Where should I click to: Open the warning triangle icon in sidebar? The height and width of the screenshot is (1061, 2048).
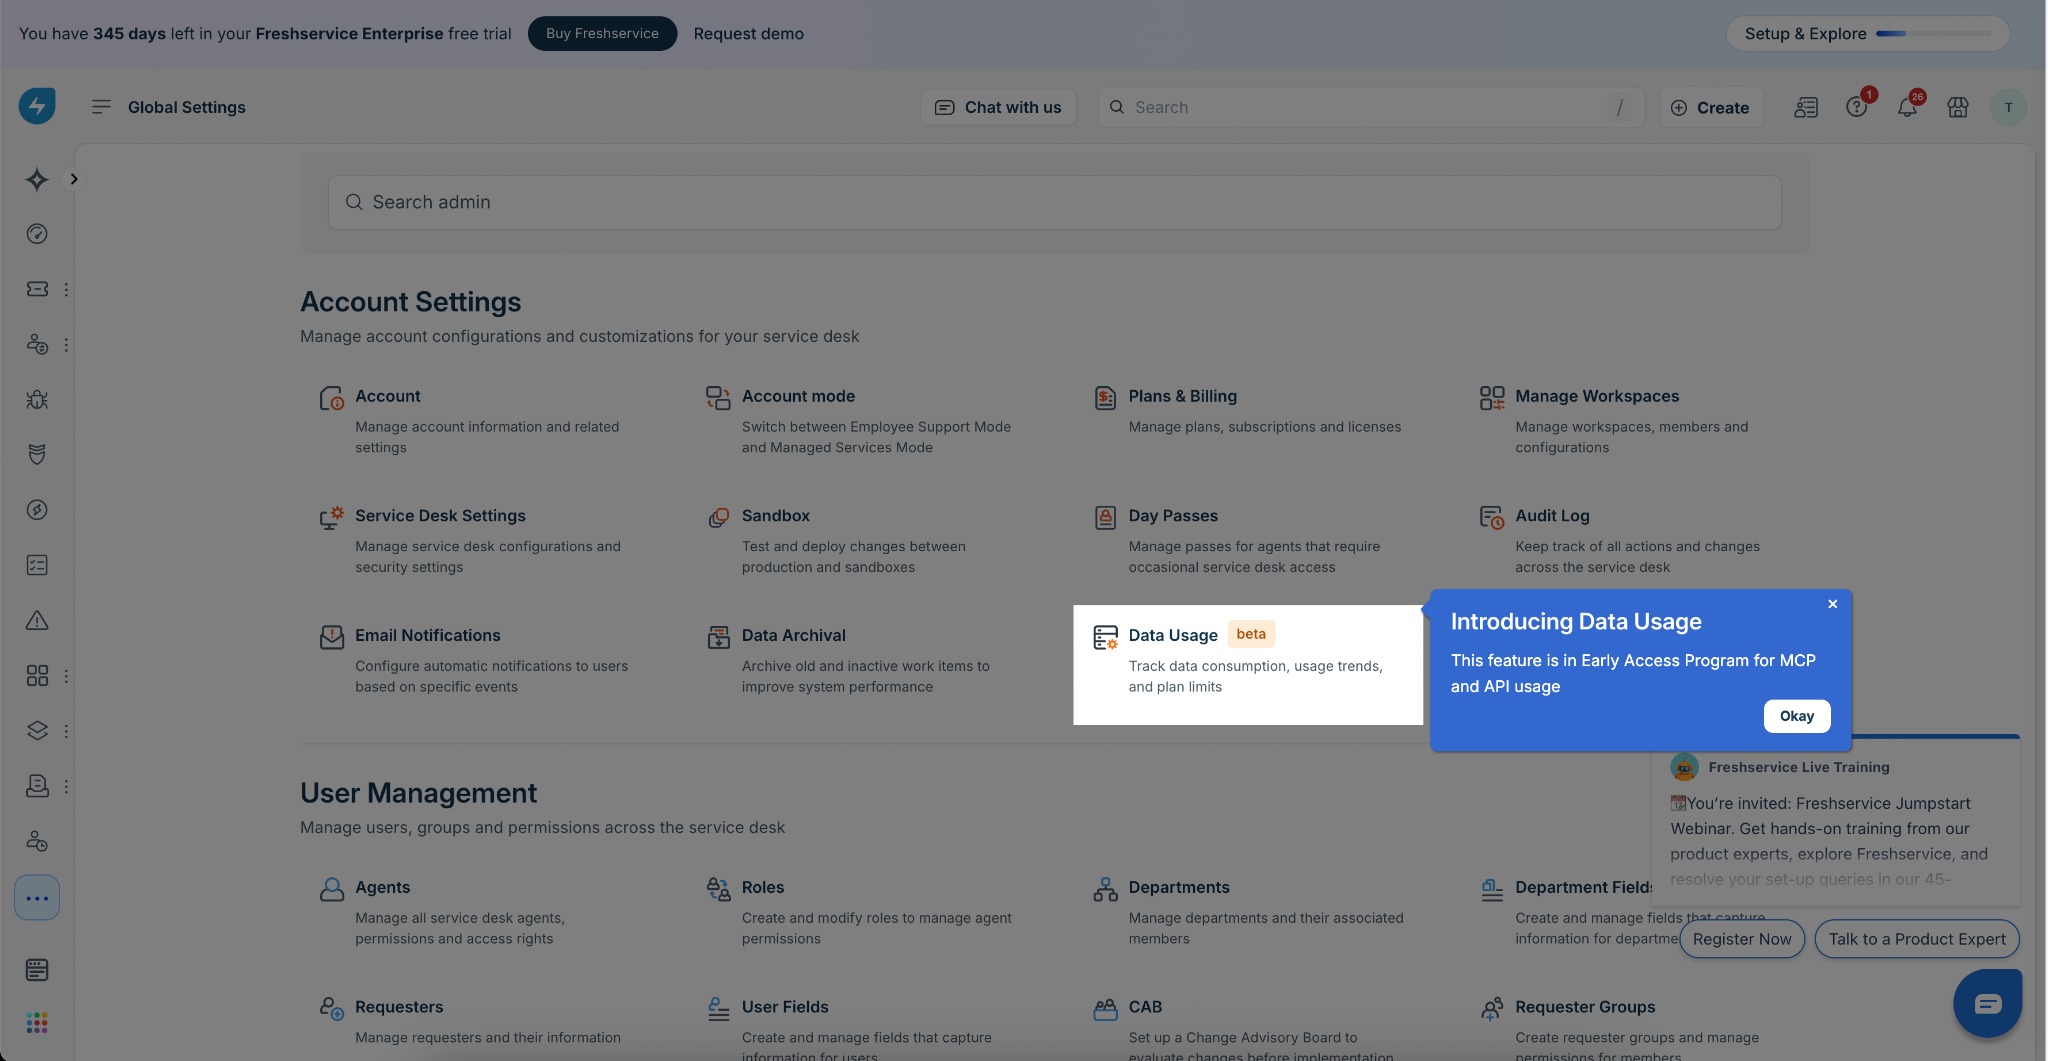coord(37,621)
